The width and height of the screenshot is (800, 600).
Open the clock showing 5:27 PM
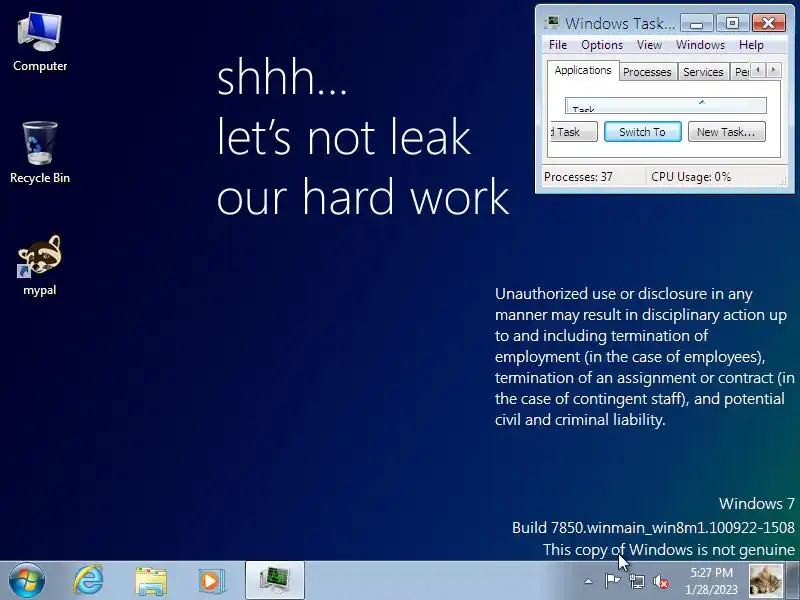tap(712, 572)
